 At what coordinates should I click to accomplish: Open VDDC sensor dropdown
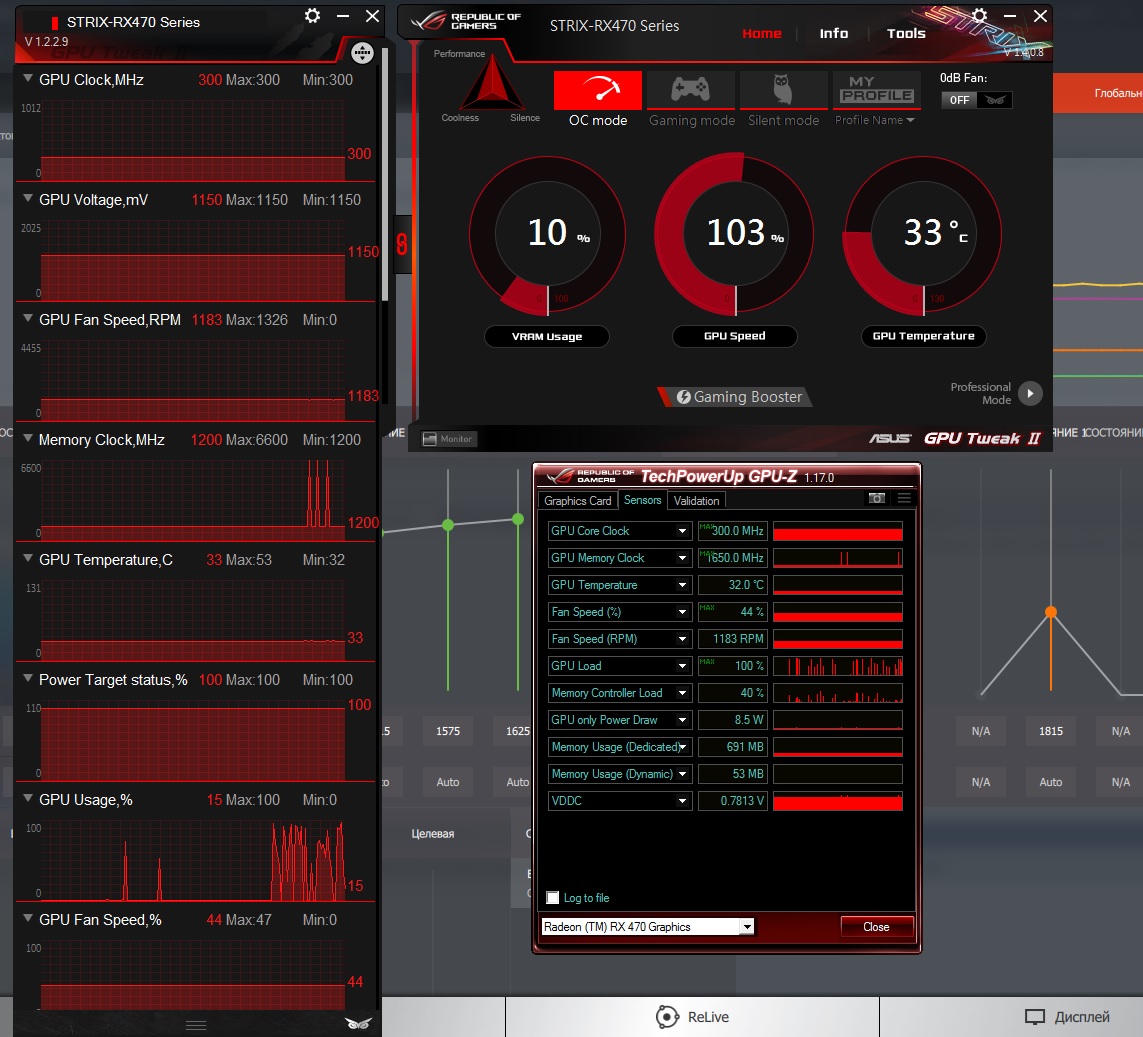(x=682, y=801)
